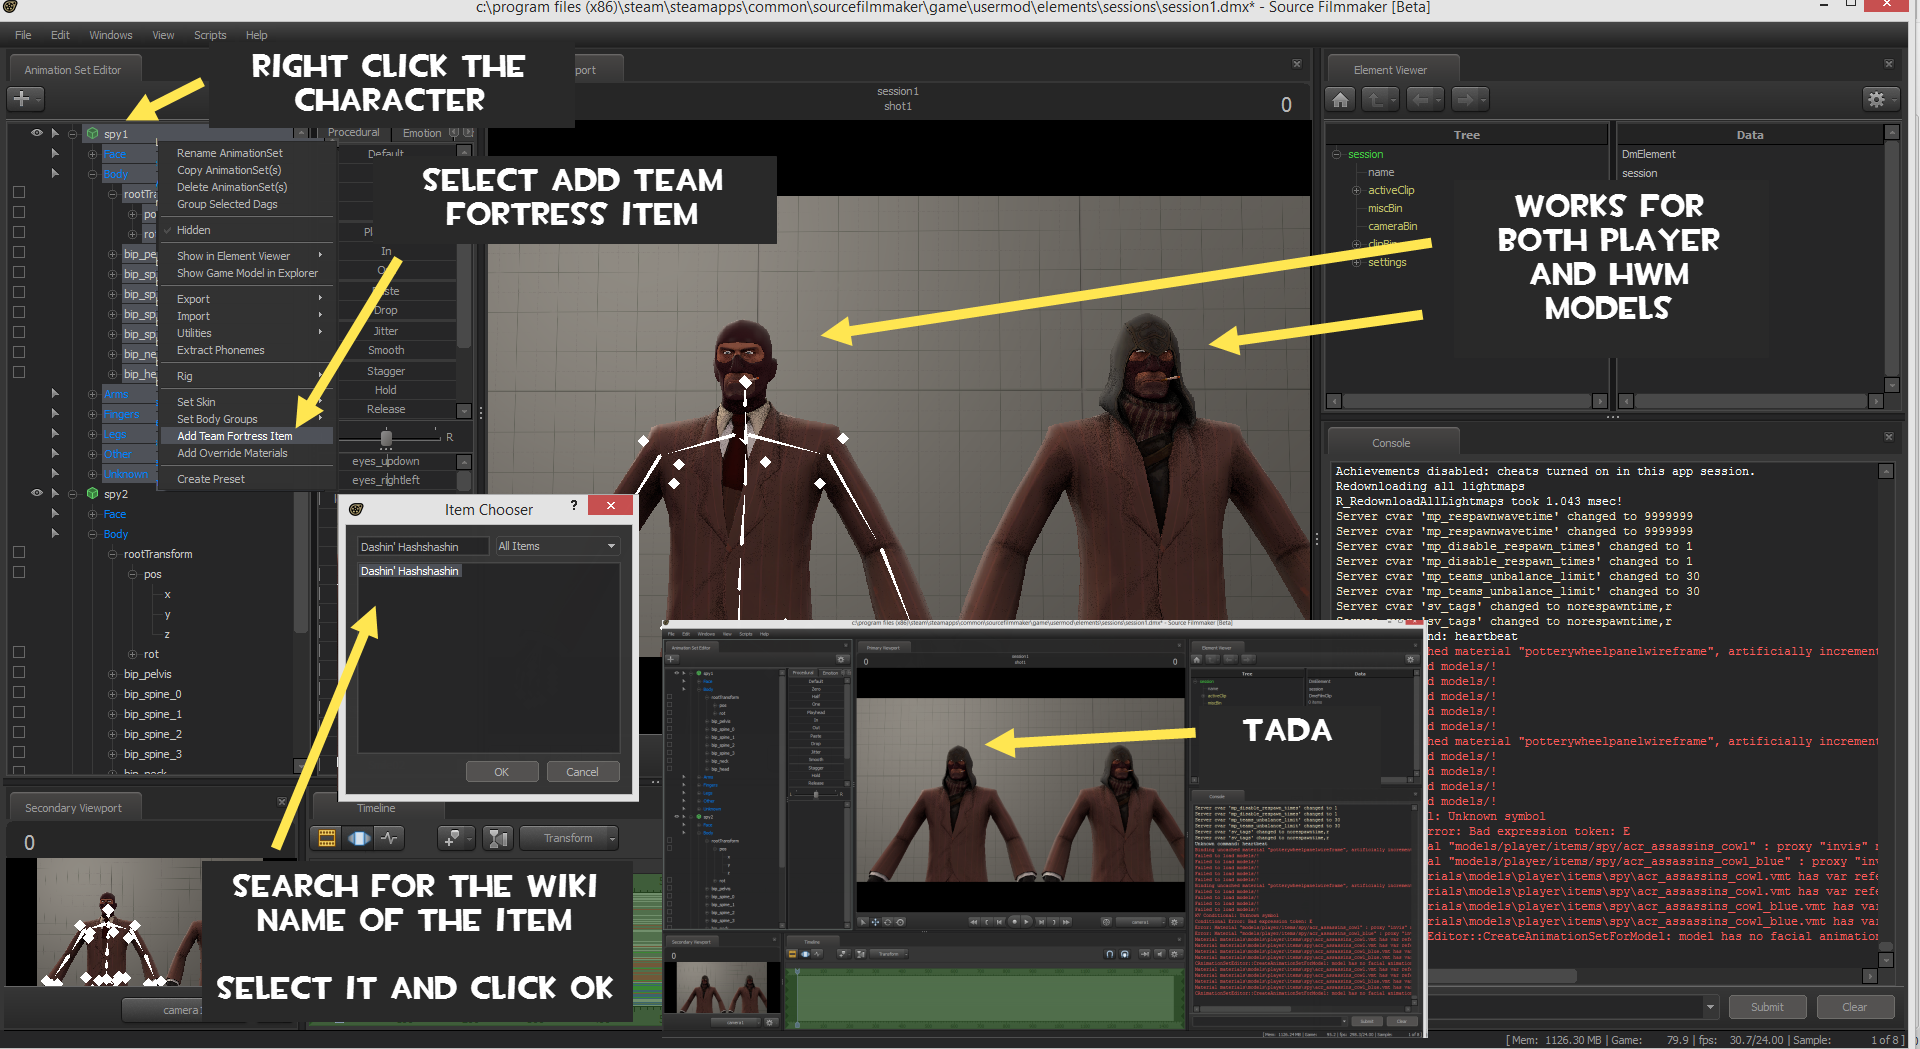Click the selection arrow beside the Arms group
Screen dimensions: 1920x1049
(x=55, y=393)
